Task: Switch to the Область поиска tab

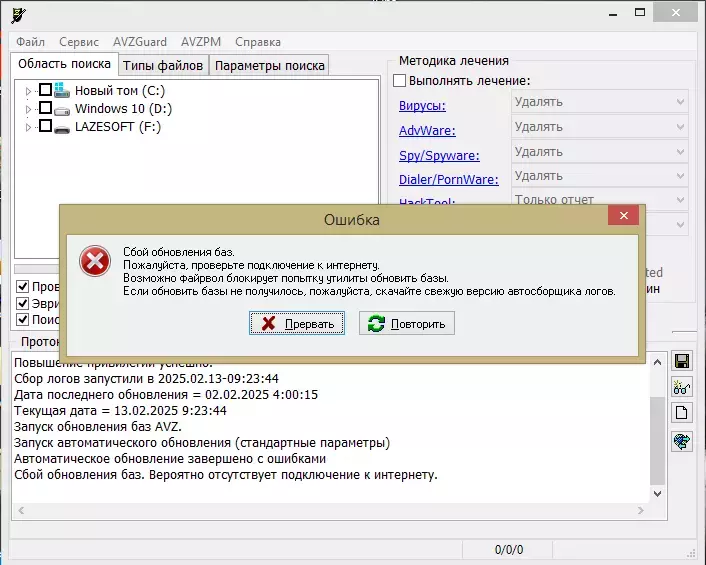Action: [x=64, y=64]
